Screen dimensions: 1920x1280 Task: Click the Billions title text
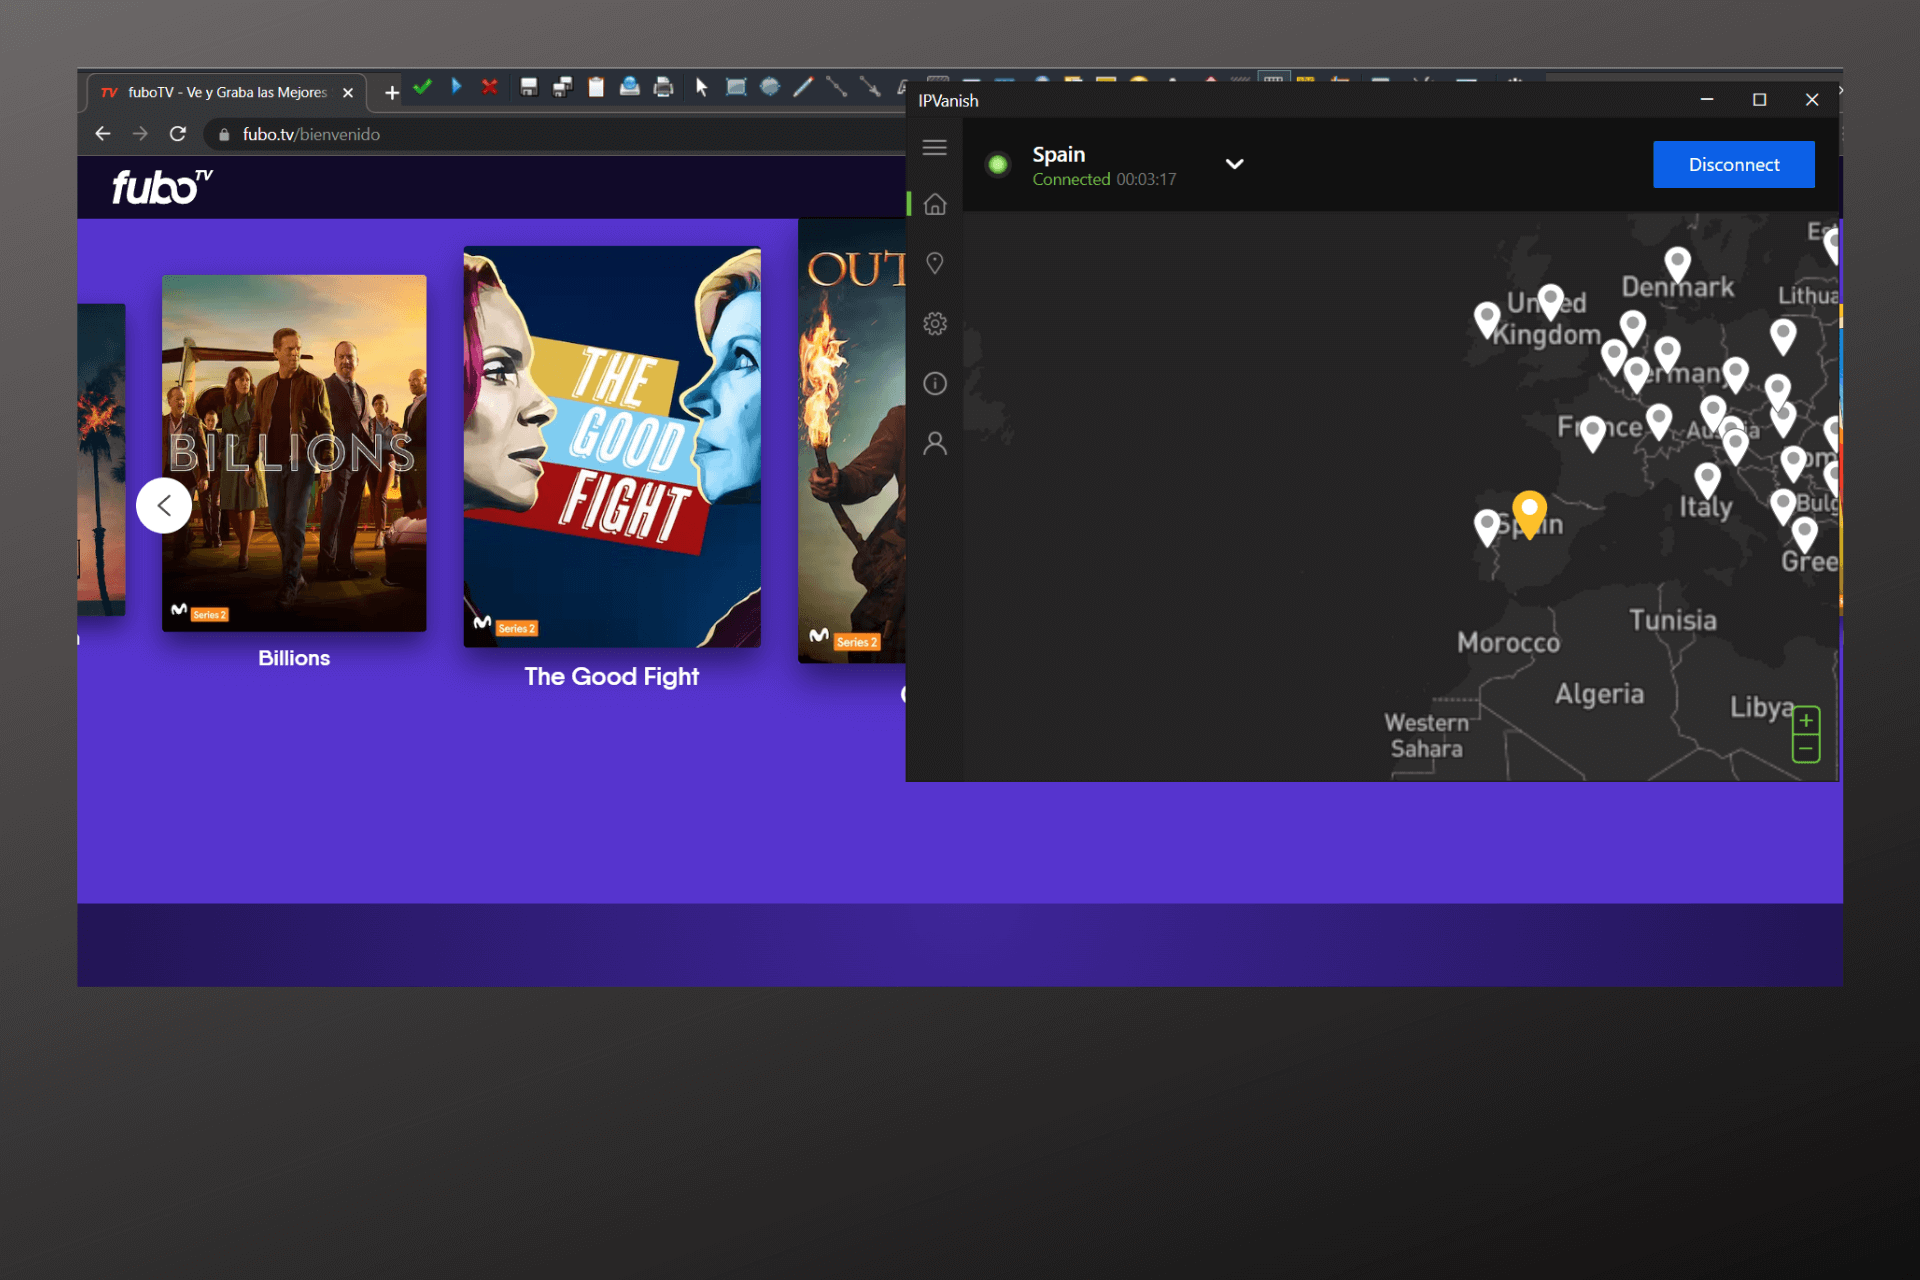point(294,658)
